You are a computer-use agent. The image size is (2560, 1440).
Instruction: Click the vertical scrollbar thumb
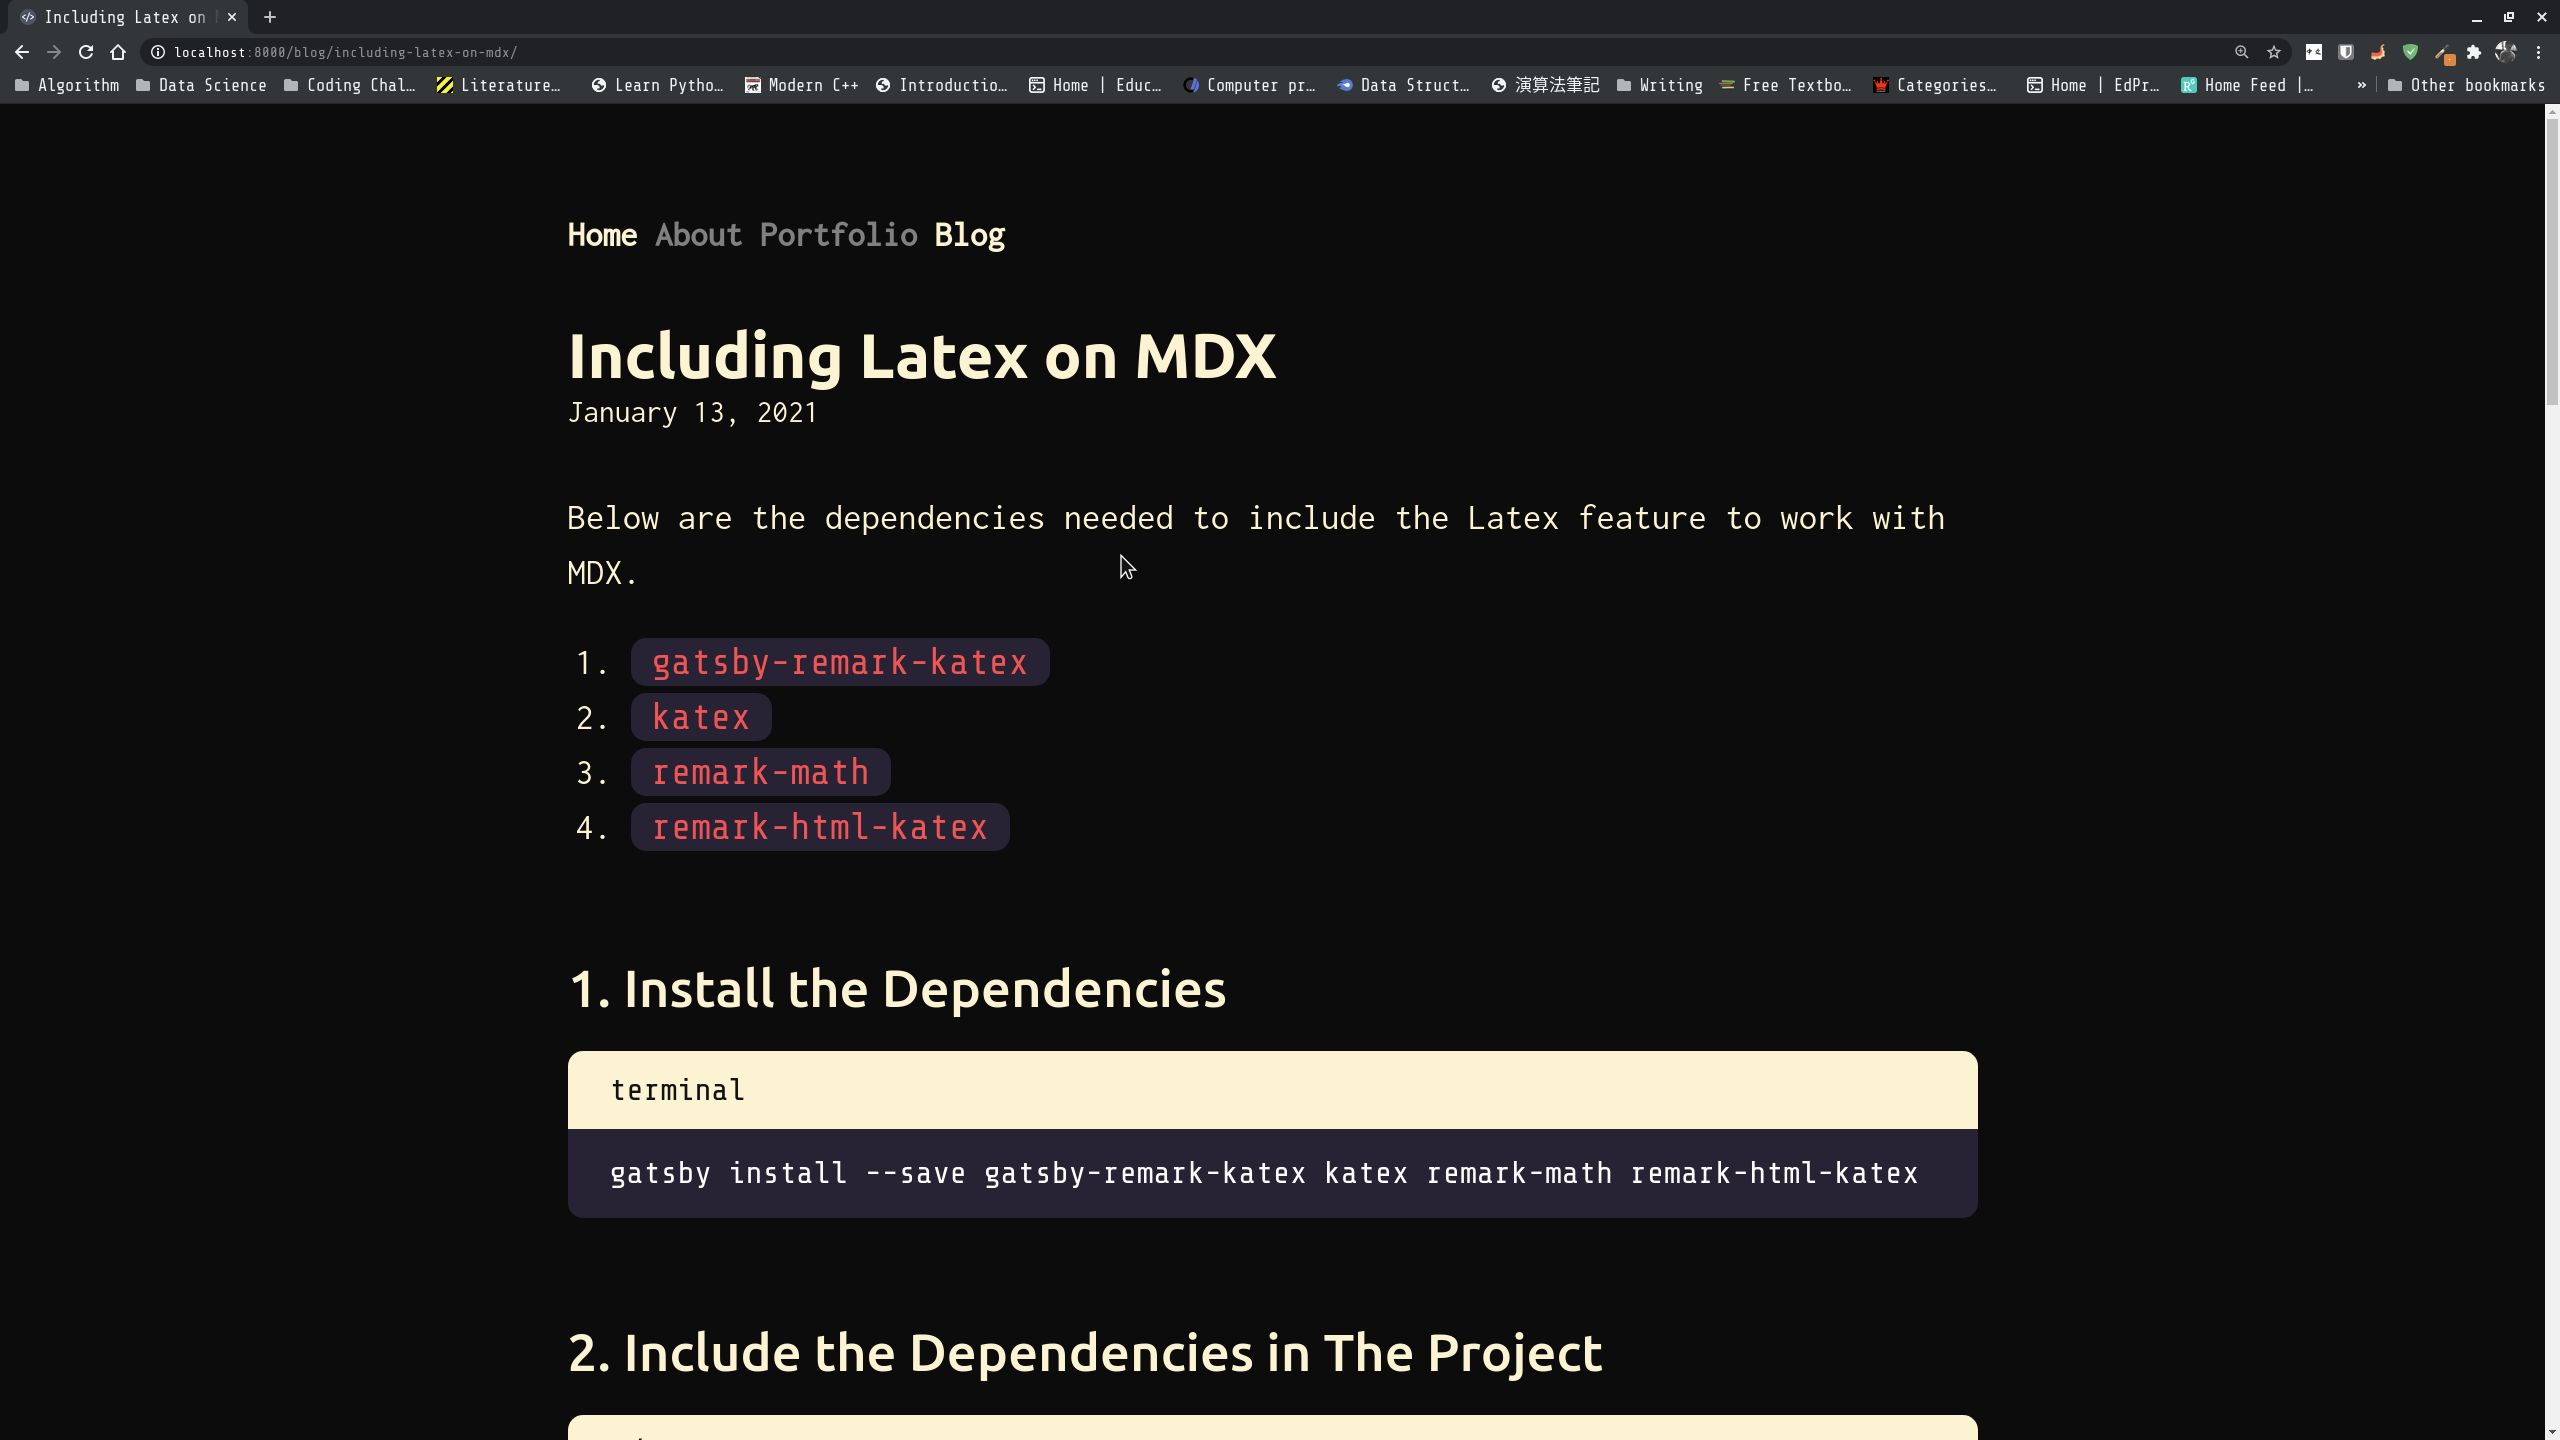[2552, 262]
